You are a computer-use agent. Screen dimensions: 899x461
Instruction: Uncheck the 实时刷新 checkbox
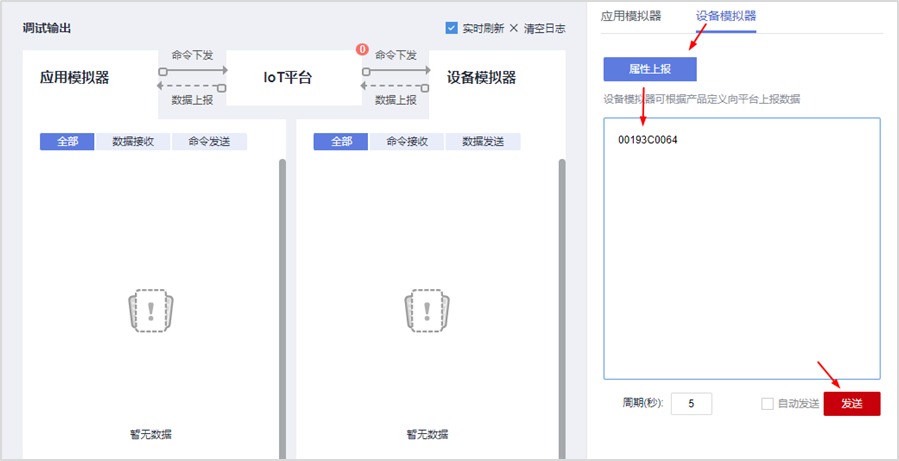(451, 29)
